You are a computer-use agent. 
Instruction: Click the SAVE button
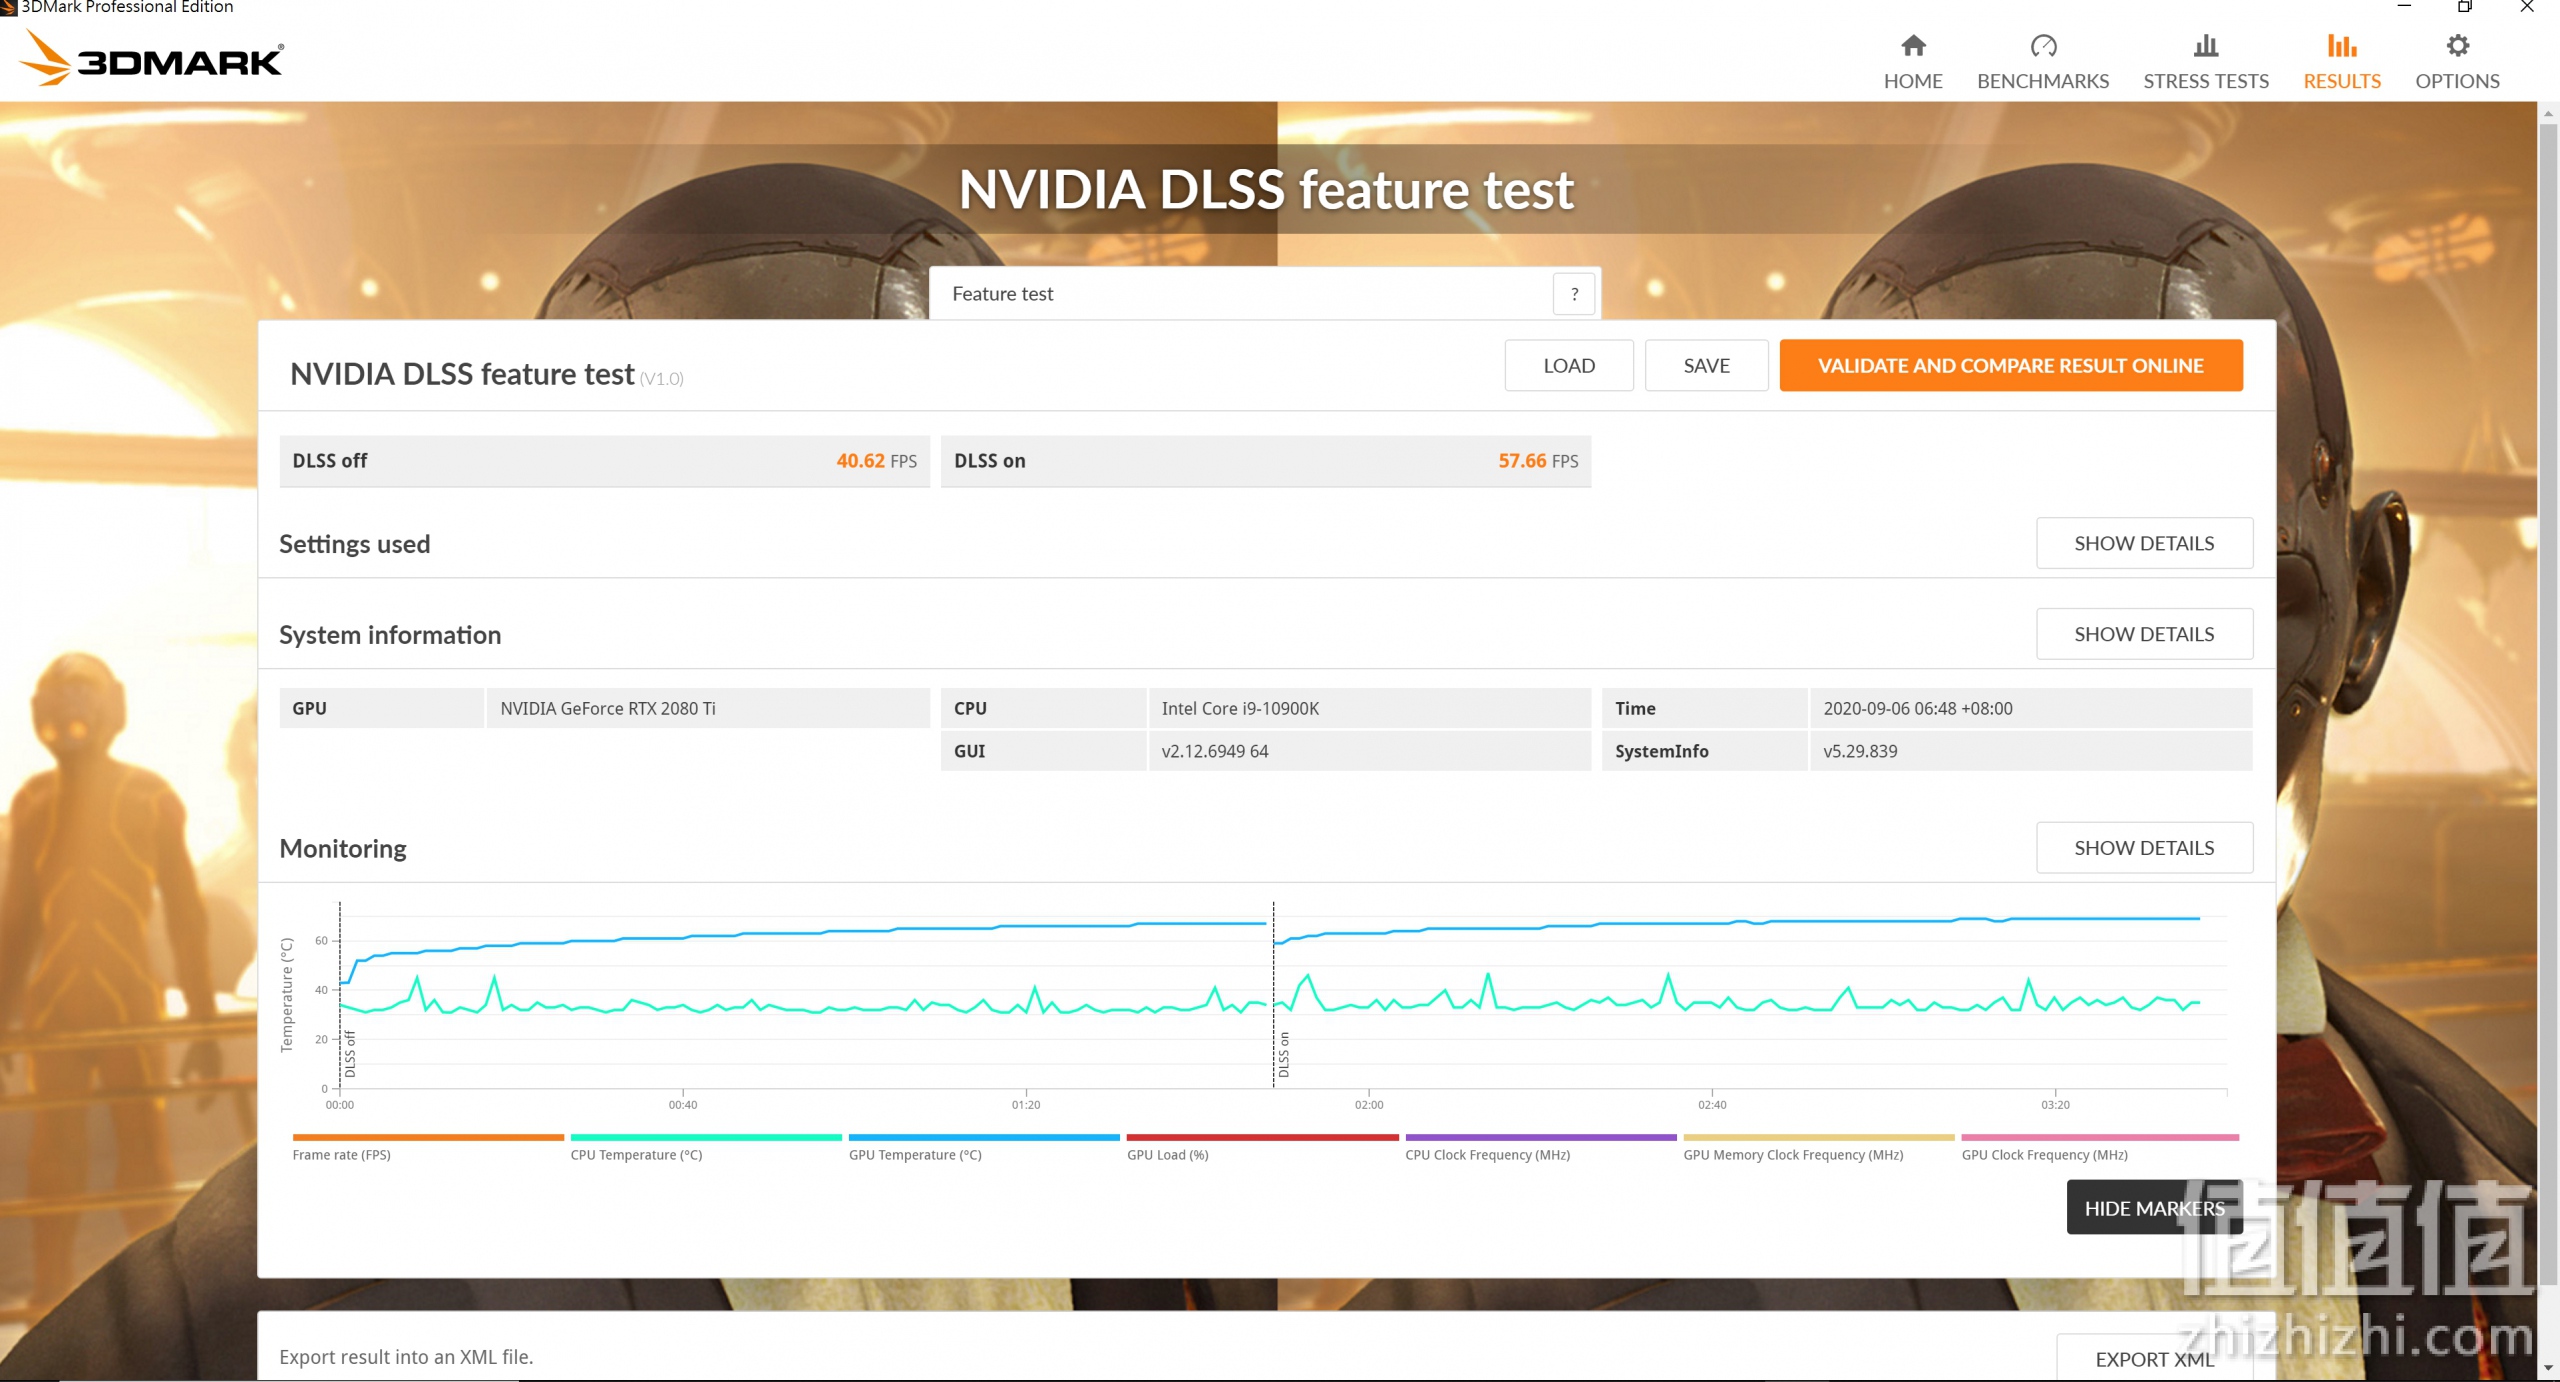coord(1706,366)
